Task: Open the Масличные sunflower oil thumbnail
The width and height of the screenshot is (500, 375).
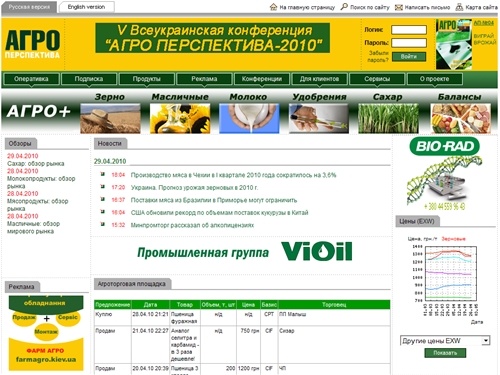Action: (180, 118)
